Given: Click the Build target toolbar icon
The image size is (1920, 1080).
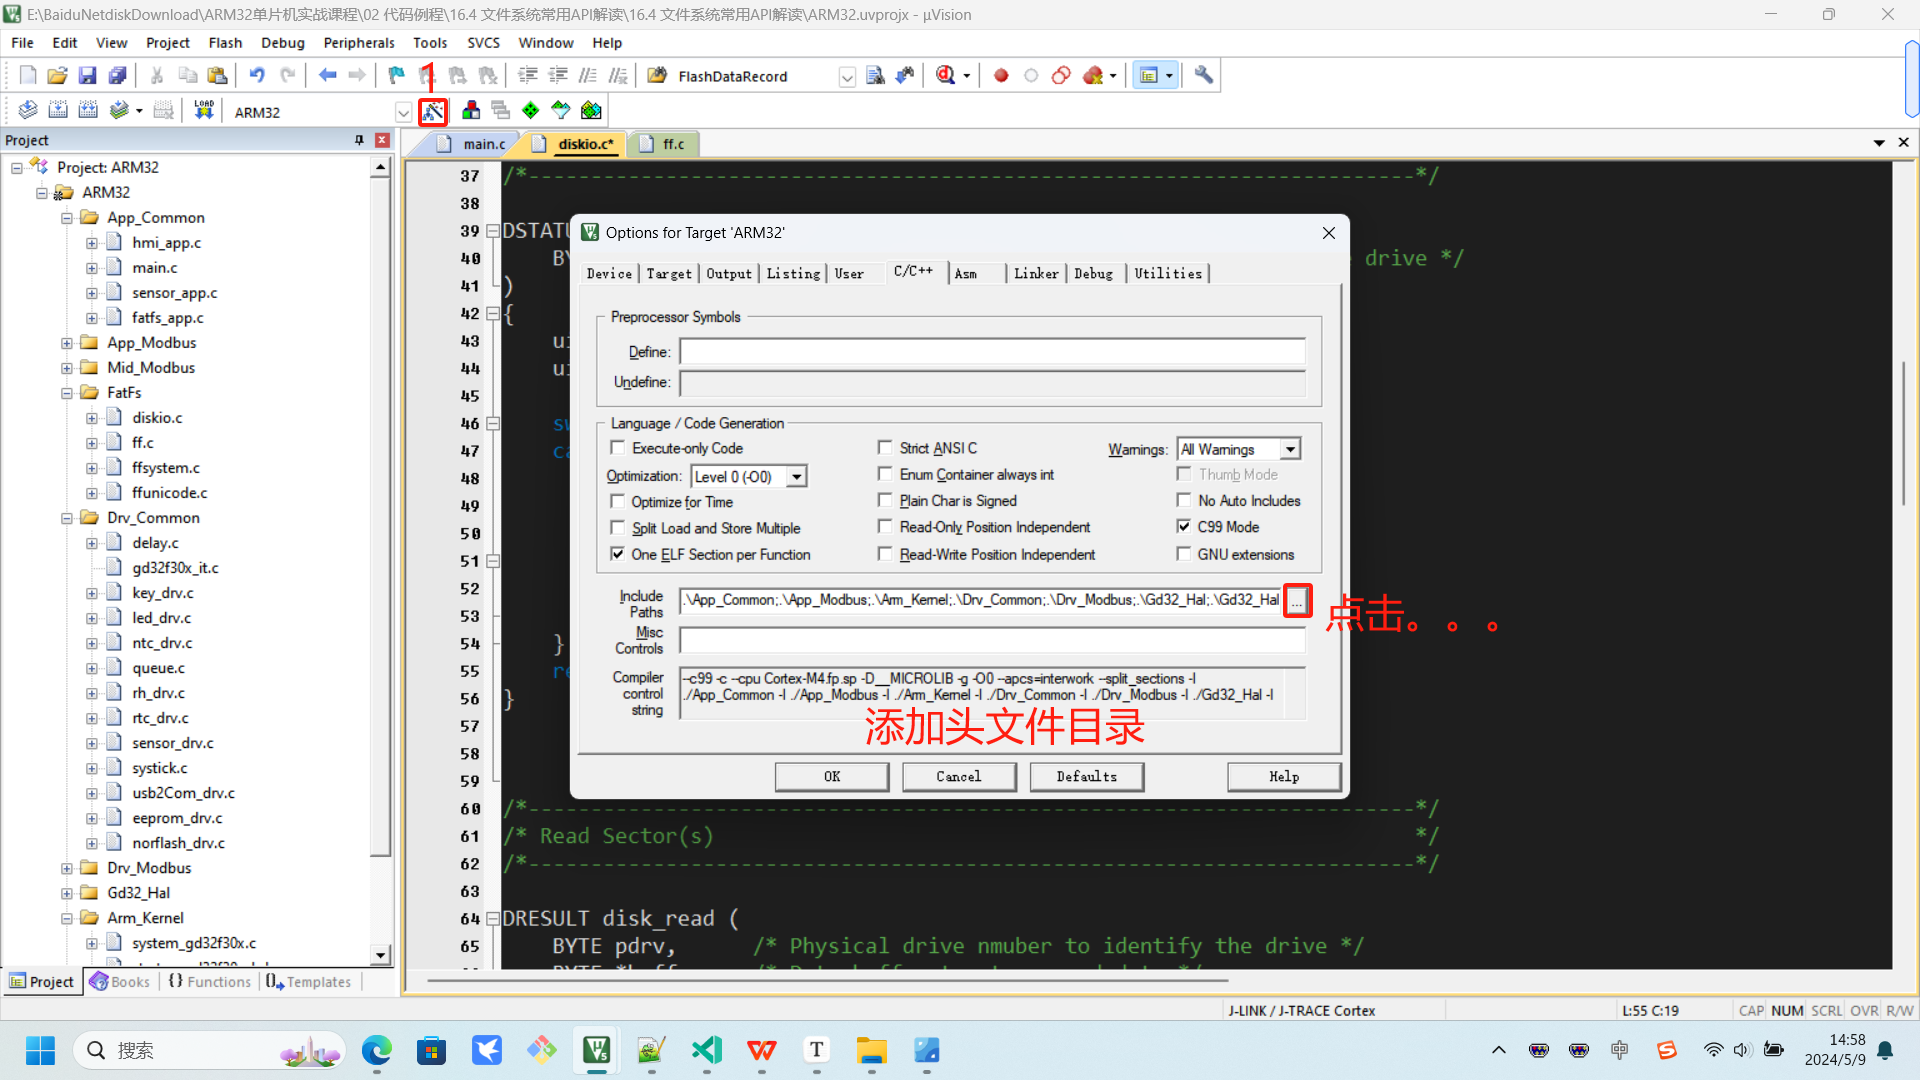Looking at the screenshot, I should [x=58, y=111].
